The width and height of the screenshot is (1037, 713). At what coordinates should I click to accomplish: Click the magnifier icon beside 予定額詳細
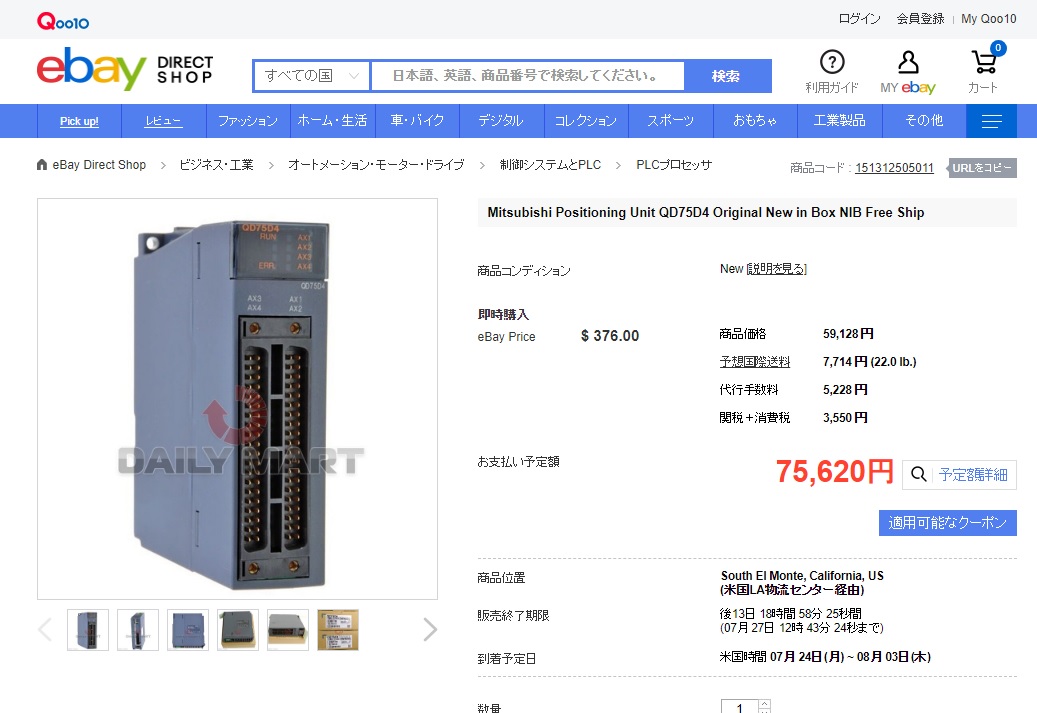pos(918,474)
